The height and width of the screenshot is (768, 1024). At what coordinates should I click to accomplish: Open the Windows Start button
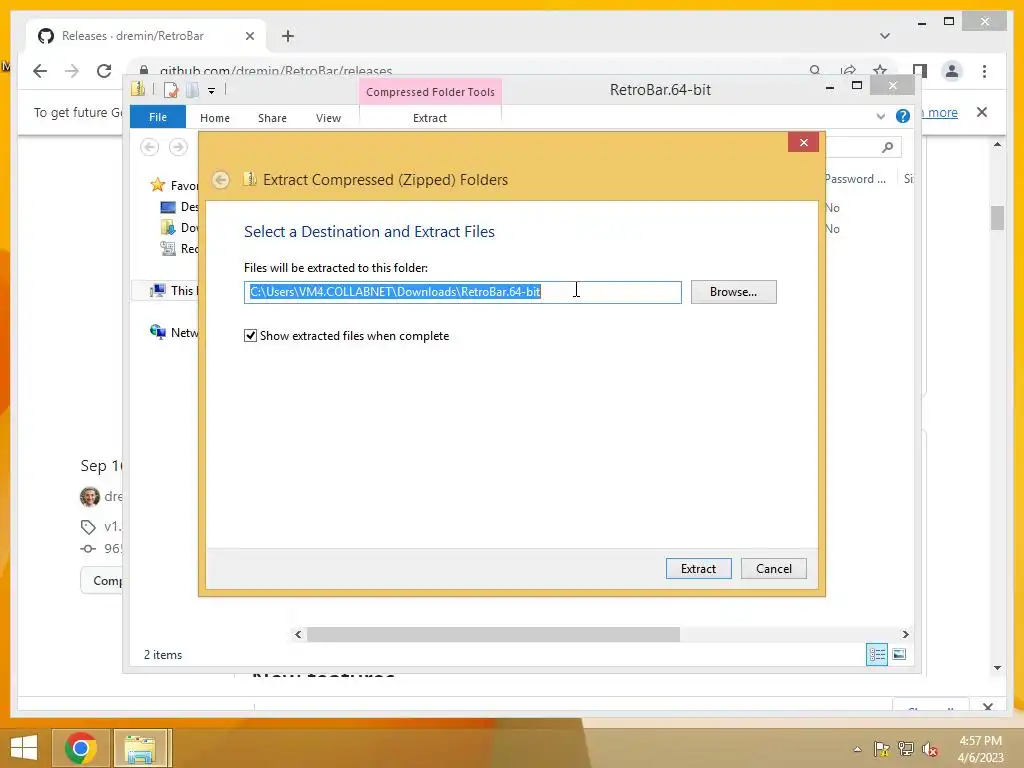24,748
